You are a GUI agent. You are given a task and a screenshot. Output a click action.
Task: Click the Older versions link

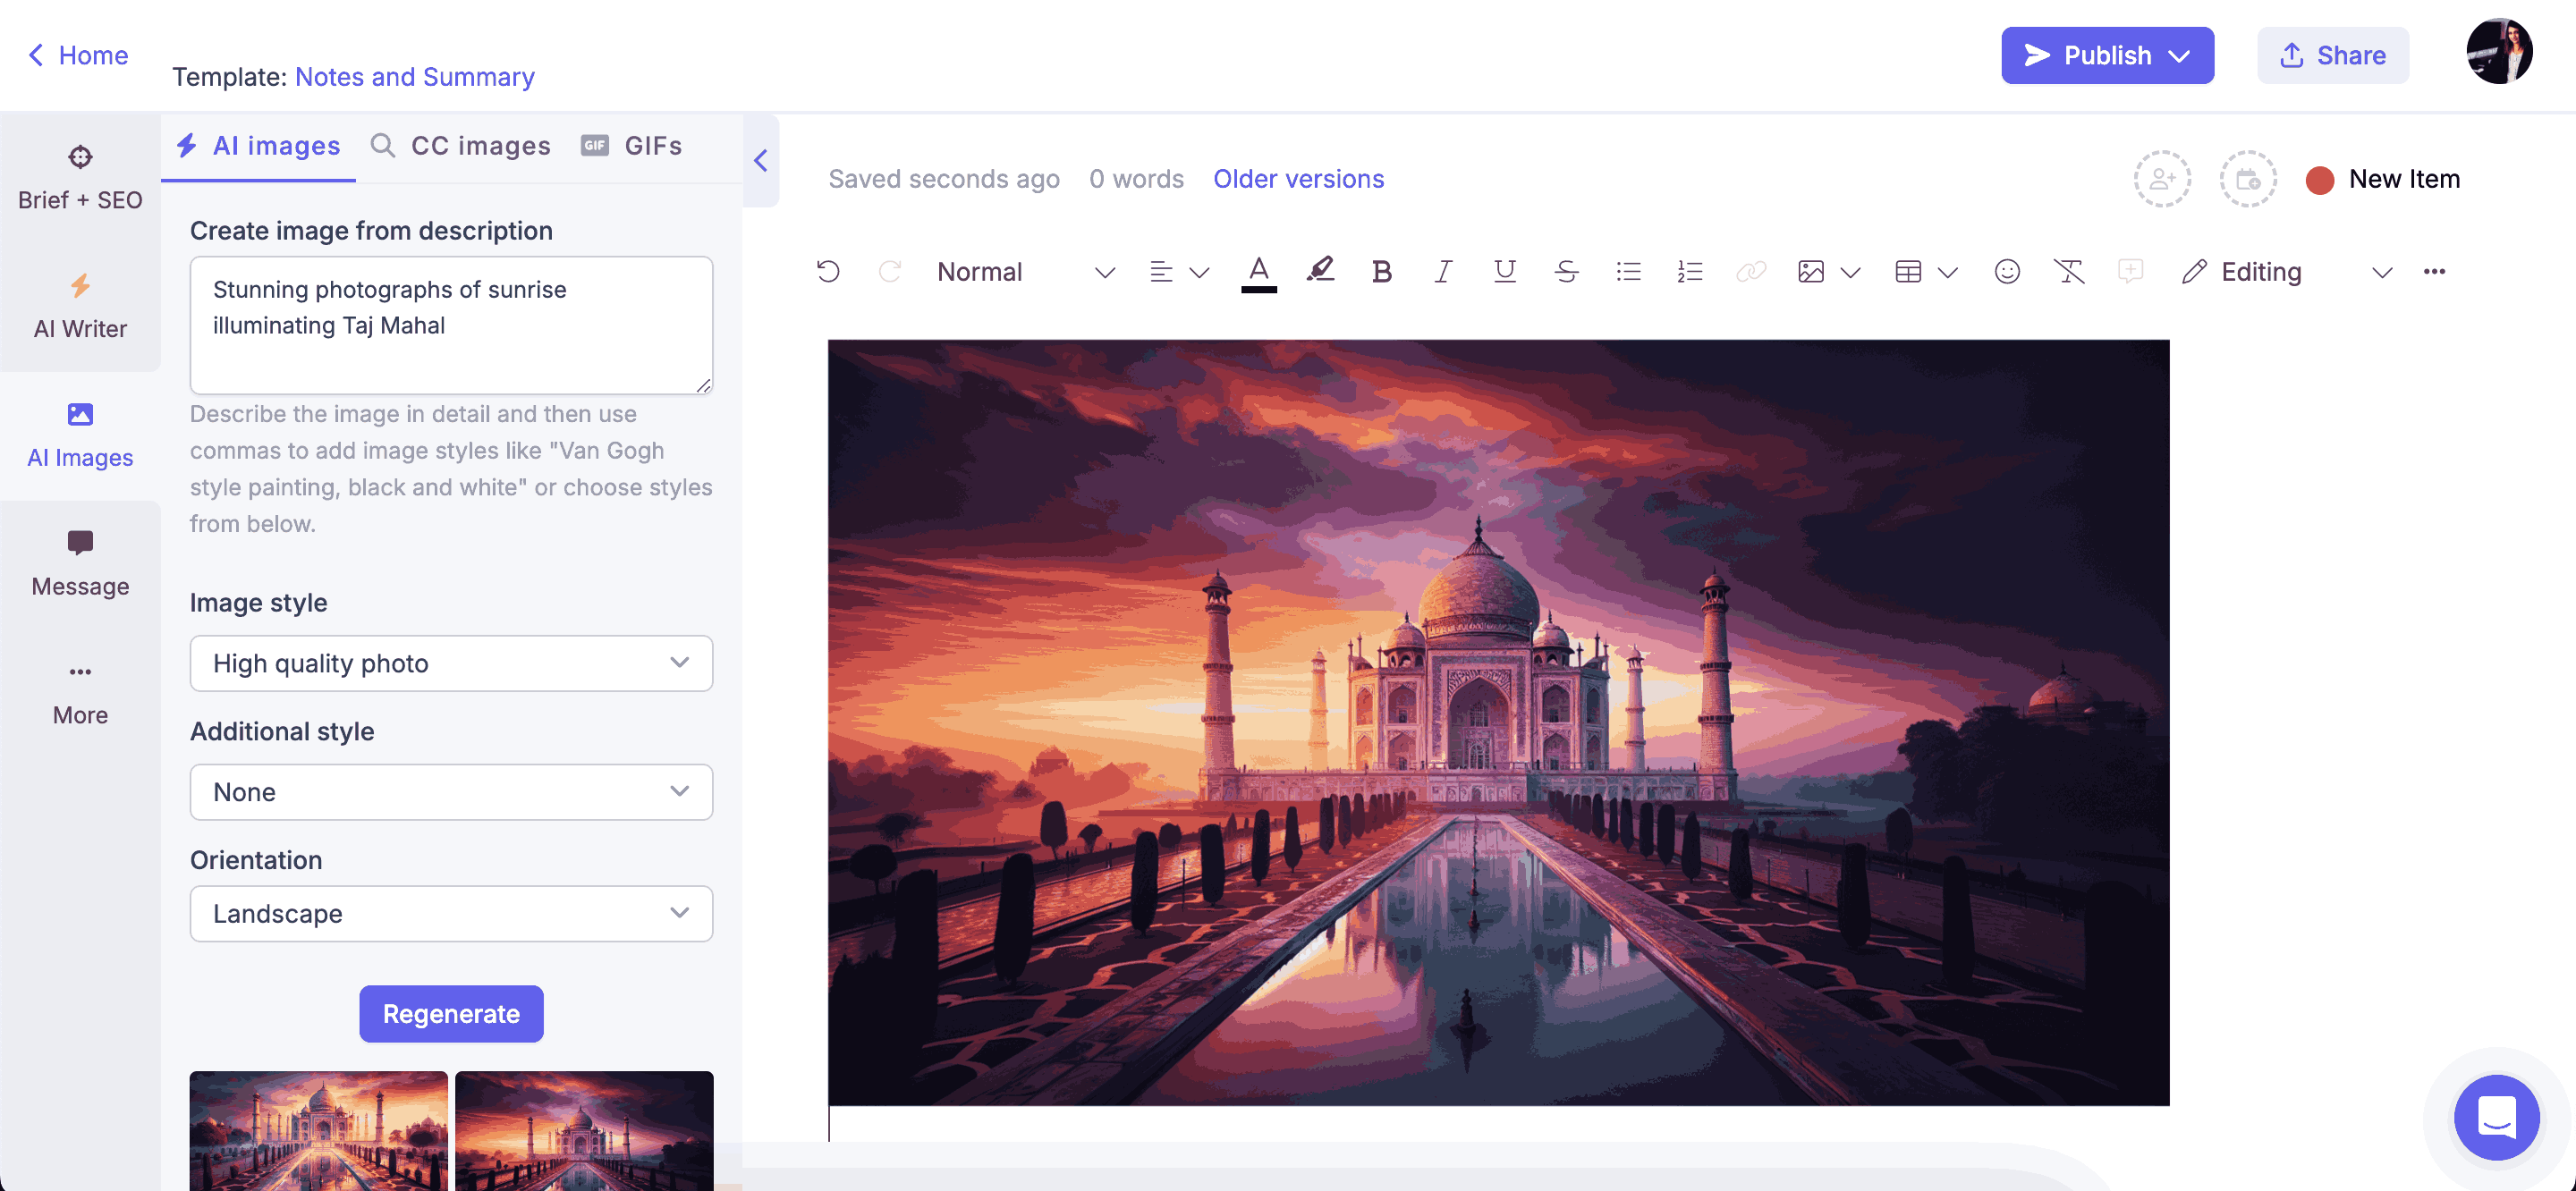[1298, 177]
